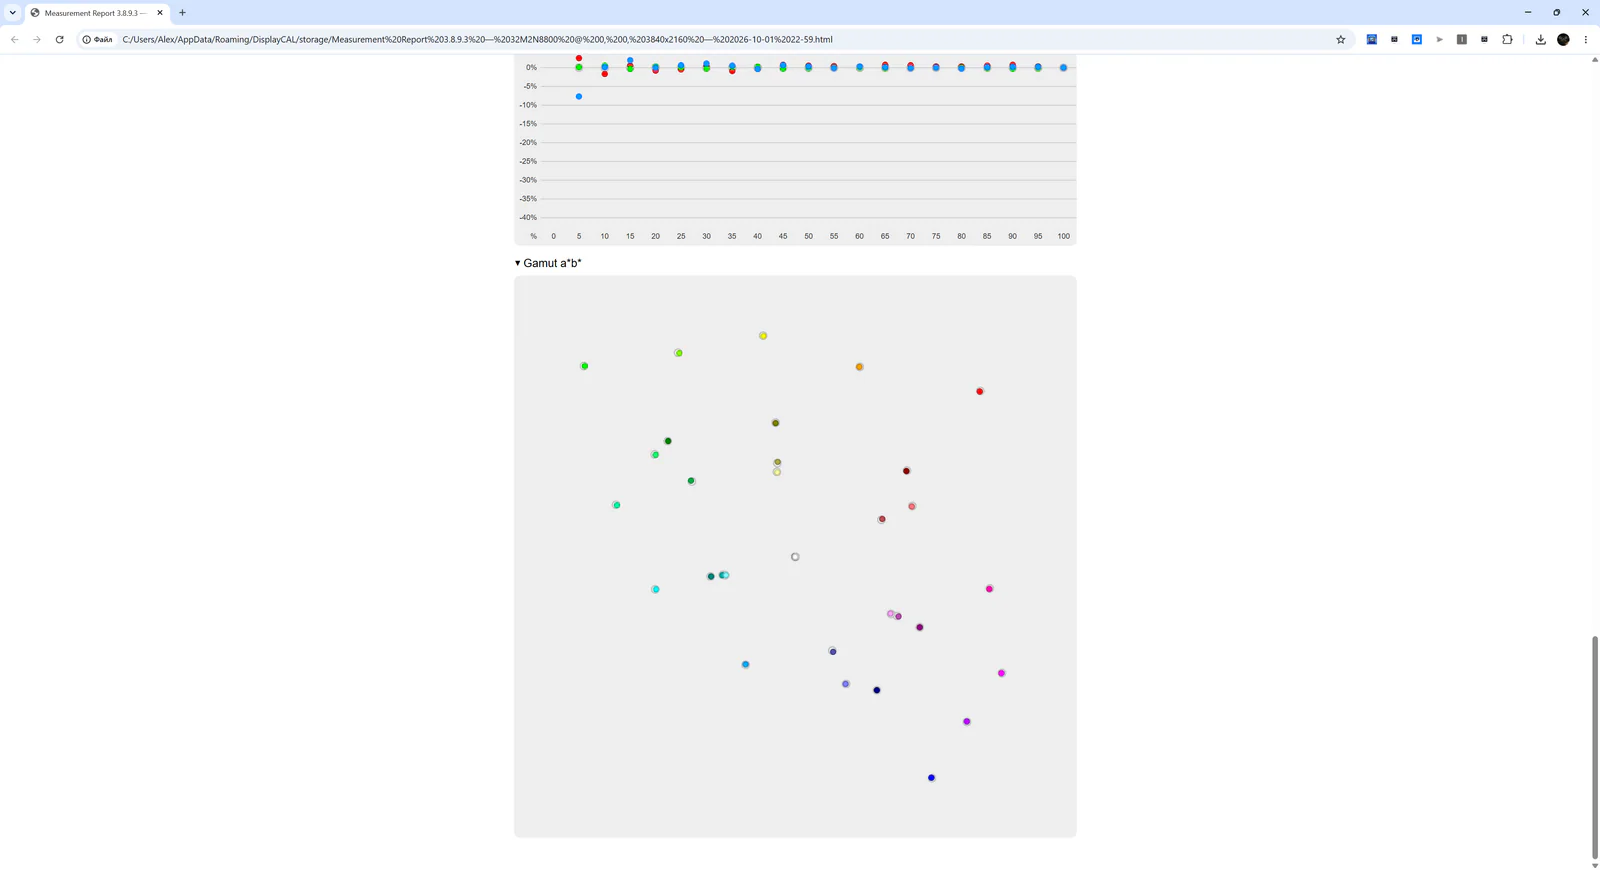The width and height of the screenshot is (1600, 870).
Task: Click the lone blue point at -8%
Action: pos(579,97)
